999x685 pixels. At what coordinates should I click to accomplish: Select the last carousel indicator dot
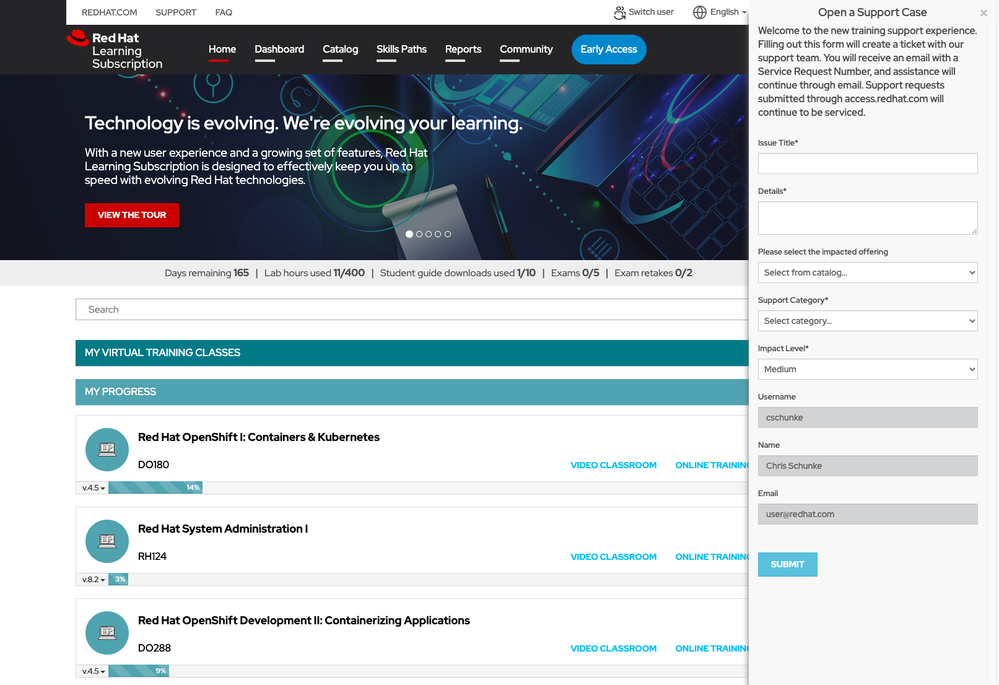coord(448,234)
